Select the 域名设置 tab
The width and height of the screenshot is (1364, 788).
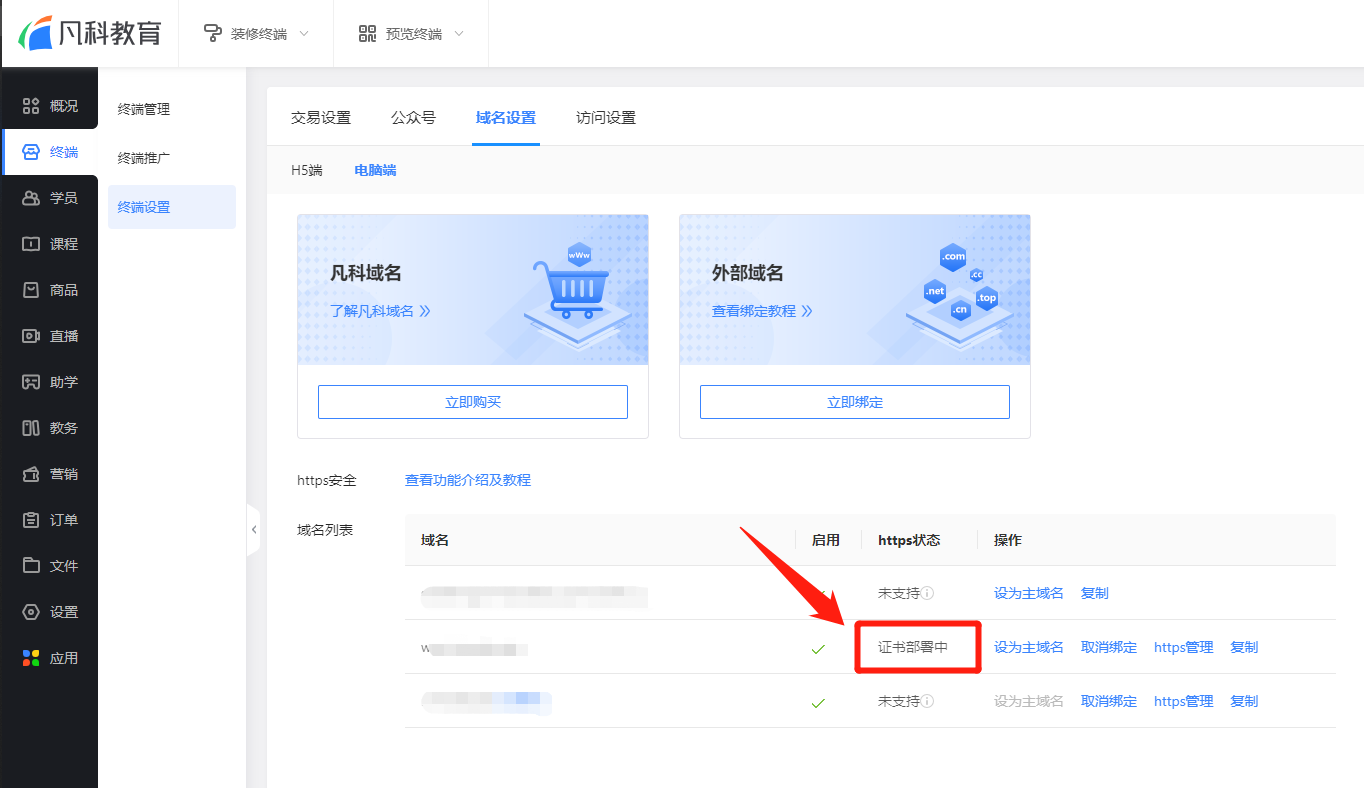(x=506, y=118)
